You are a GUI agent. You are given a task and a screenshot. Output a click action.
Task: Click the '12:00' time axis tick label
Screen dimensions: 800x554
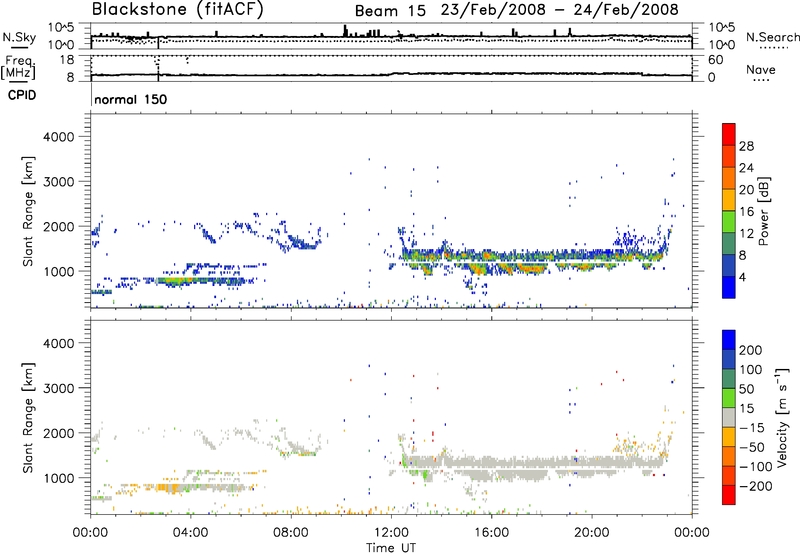coord(391,533)
